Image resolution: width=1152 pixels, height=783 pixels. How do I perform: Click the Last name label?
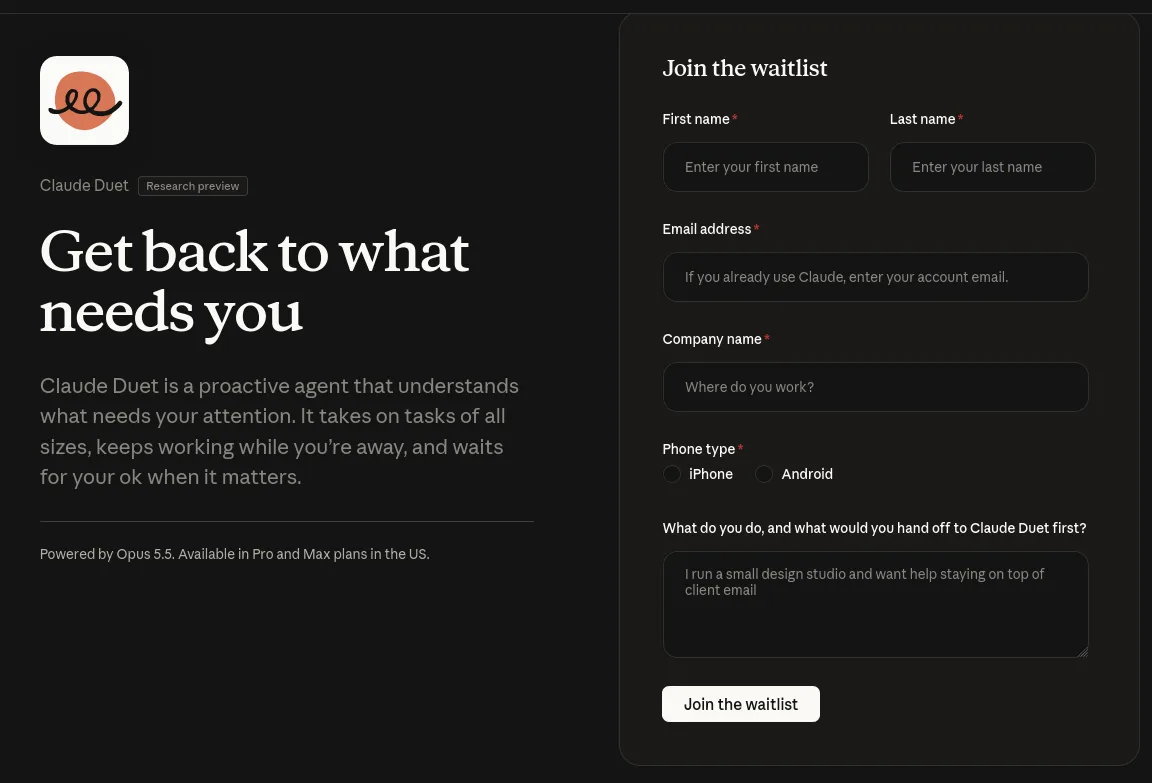(x=922, y=119)
